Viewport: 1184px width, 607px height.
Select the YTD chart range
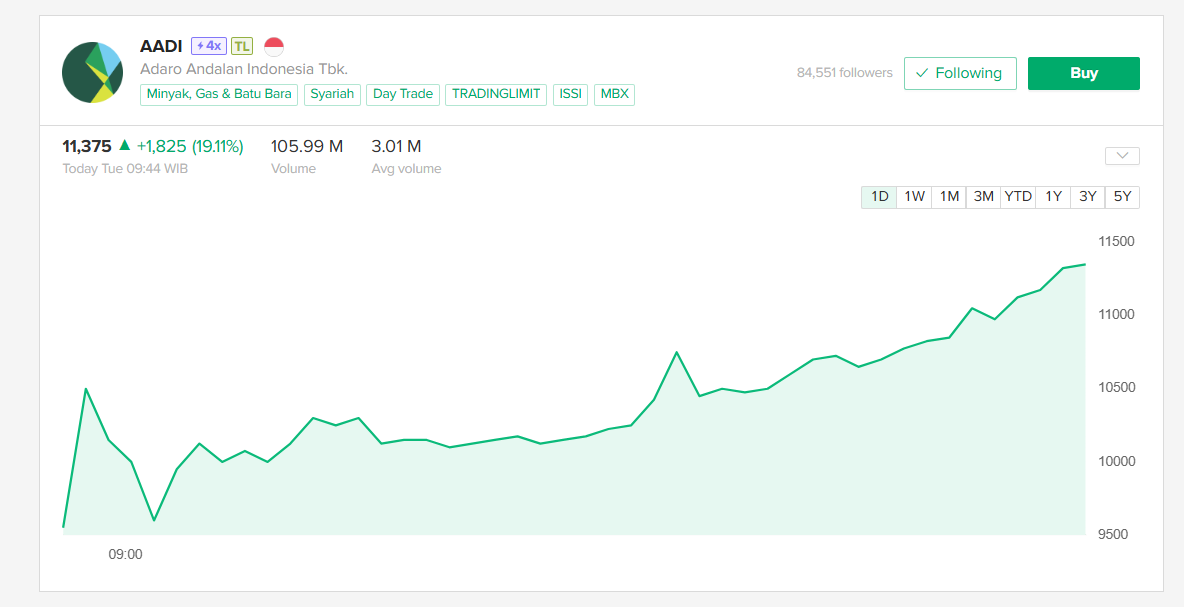(1018, 197)
